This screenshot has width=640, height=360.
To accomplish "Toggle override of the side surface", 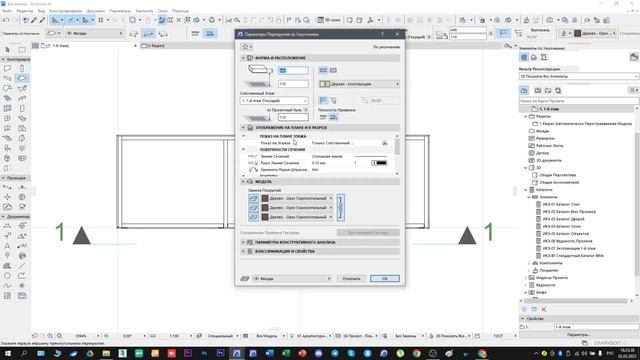I will coord(253,208).
